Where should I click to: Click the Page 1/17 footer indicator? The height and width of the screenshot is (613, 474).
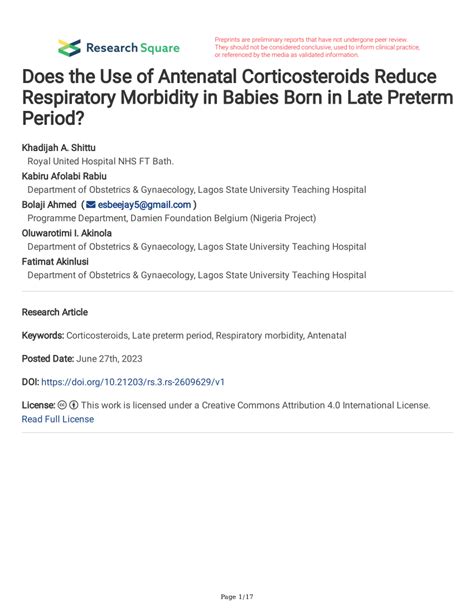pos(237,597)
